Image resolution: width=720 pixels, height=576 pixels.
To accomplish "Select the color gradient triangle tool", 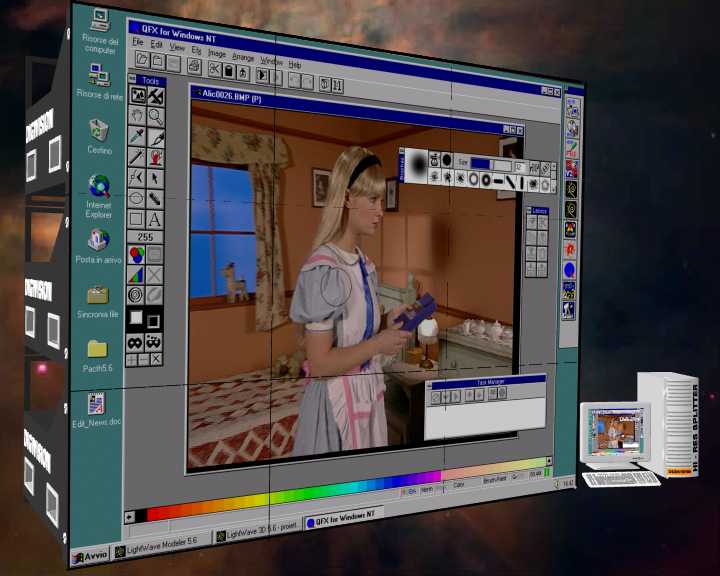I will point(136,274).
